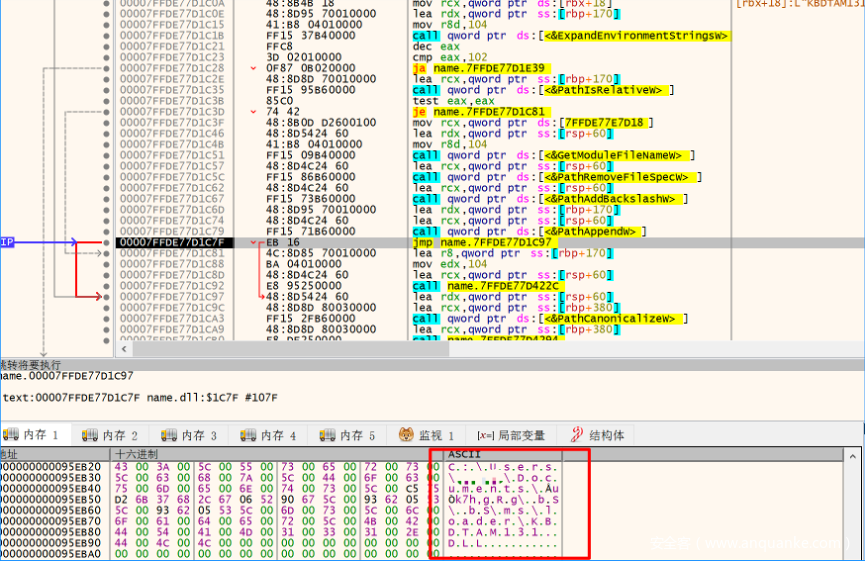Click the jump marker beside bytes EB 16
The width and height of the screenshot is (866, 562).
pyautogui.click(x=254, y=242)
